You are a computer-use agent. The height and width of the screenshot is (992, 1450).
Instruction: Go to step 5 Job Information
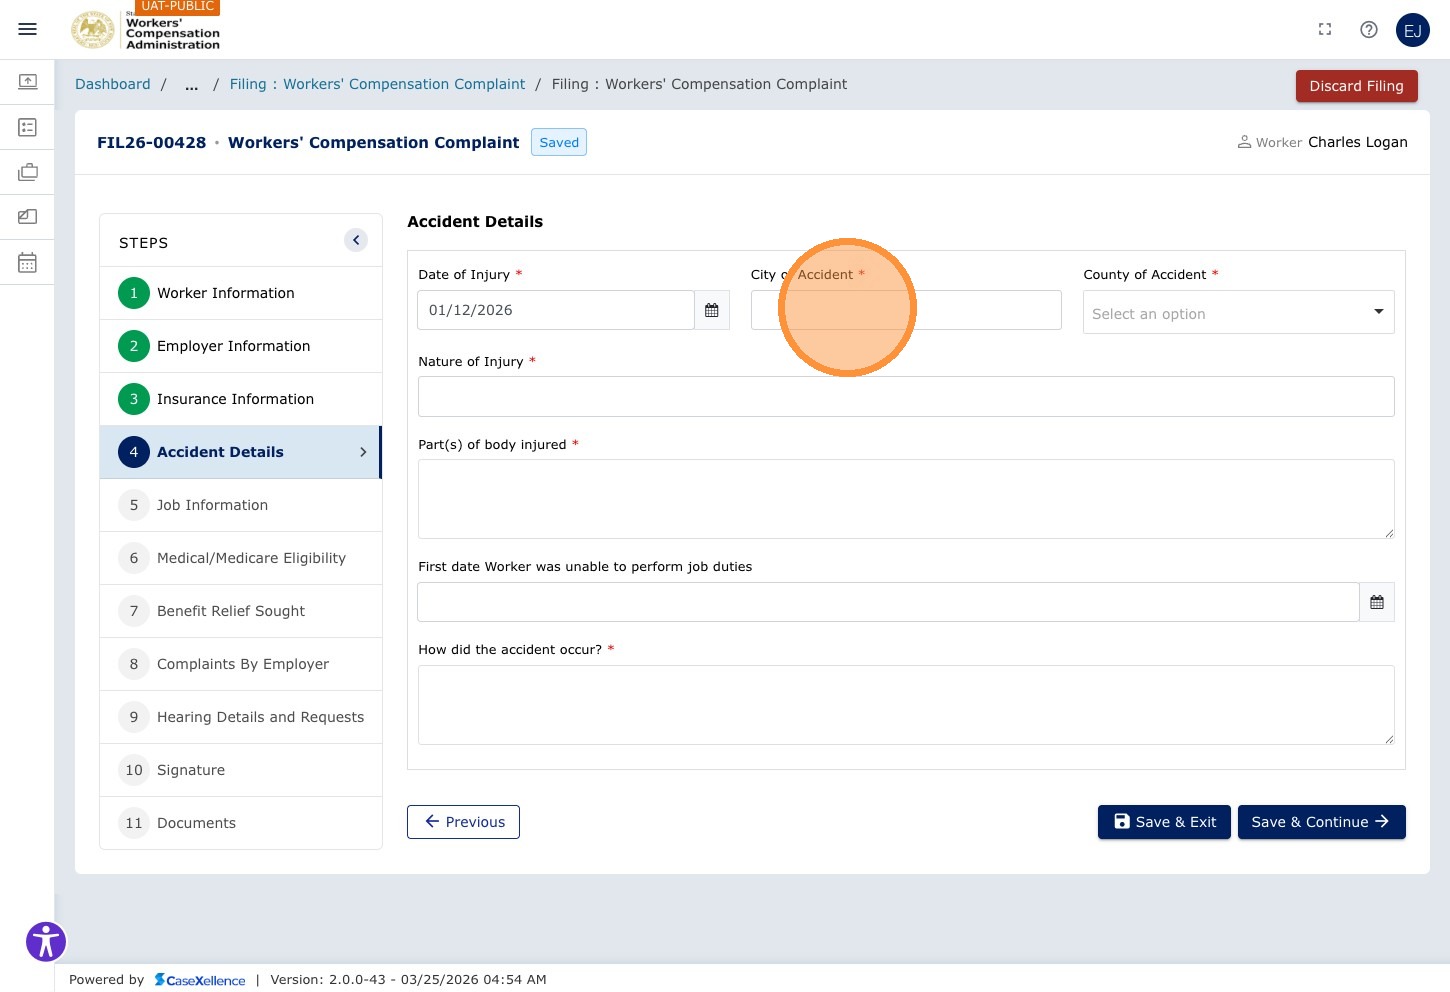(241, 505)
